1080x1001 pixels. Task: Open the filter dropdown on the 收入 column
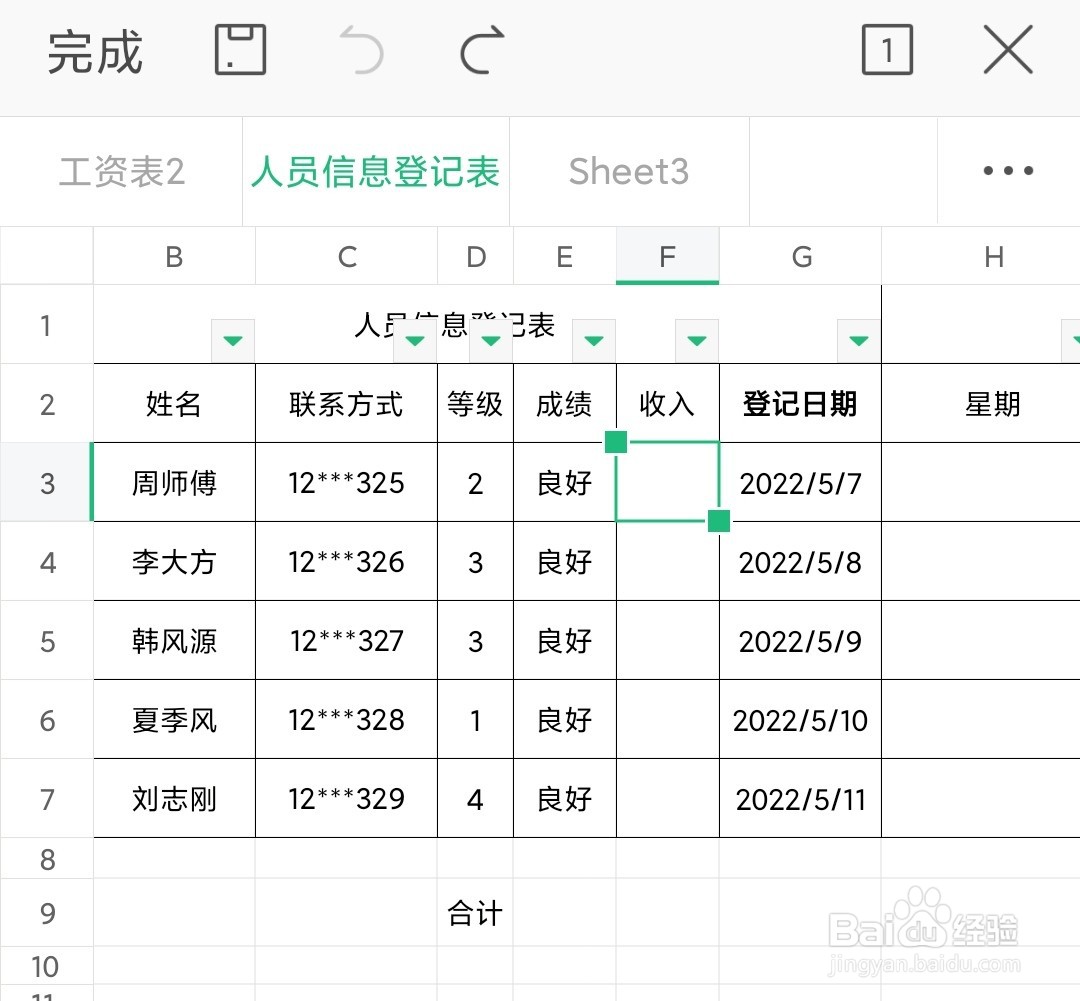[x=697, y=340]
